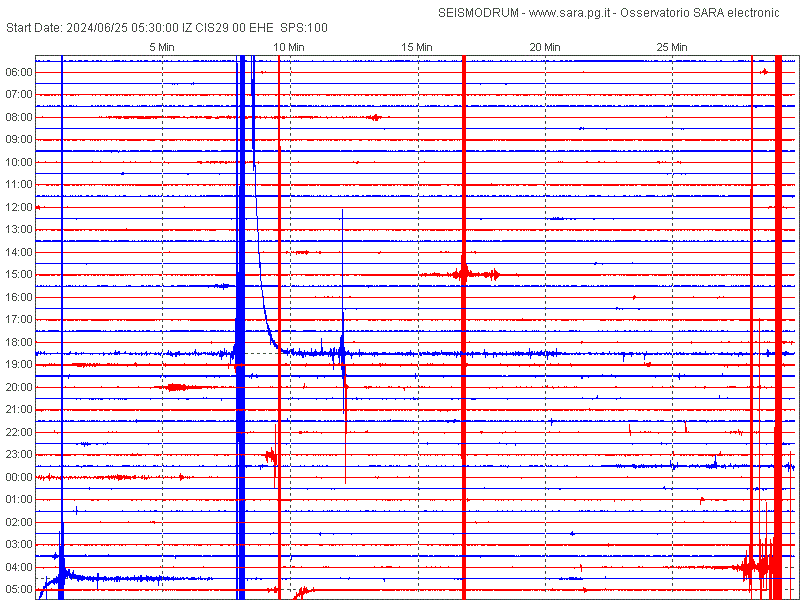The width and height of the screenshot is (800, 600).
Task: Click the 04:00 hour label
Action: click(x=19, y=567)
